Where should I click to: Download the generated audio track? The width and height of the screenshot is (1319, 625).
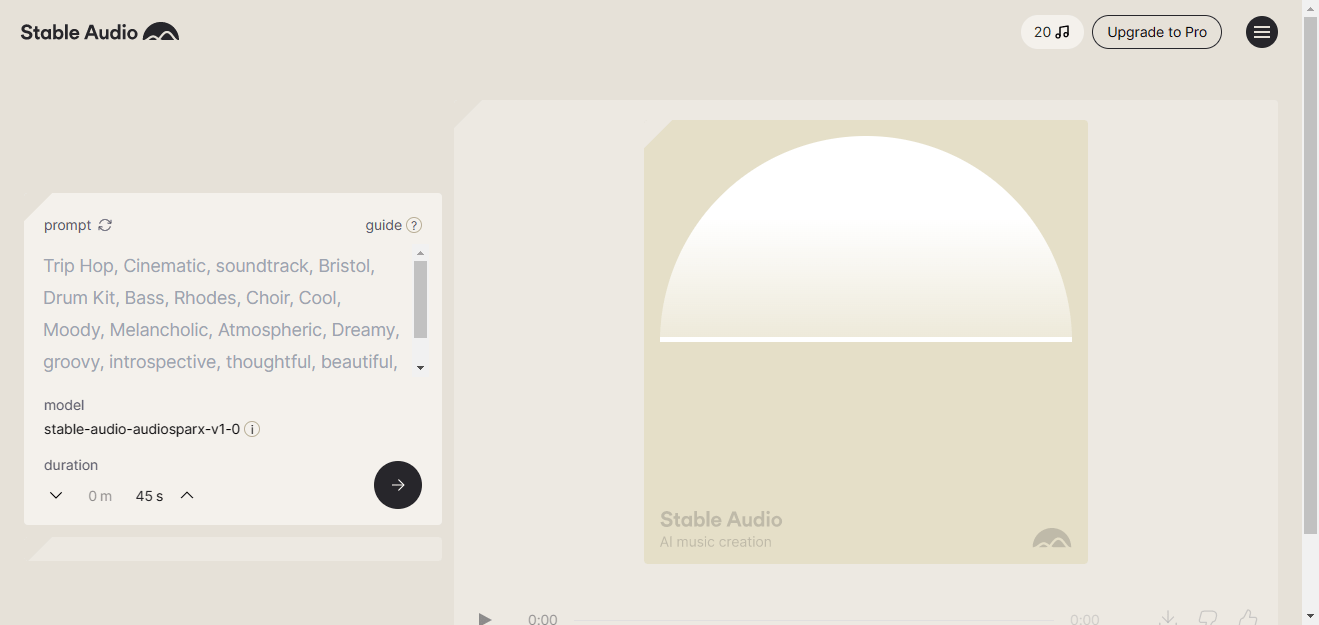pyautogui.click(x=1166, y=618)
